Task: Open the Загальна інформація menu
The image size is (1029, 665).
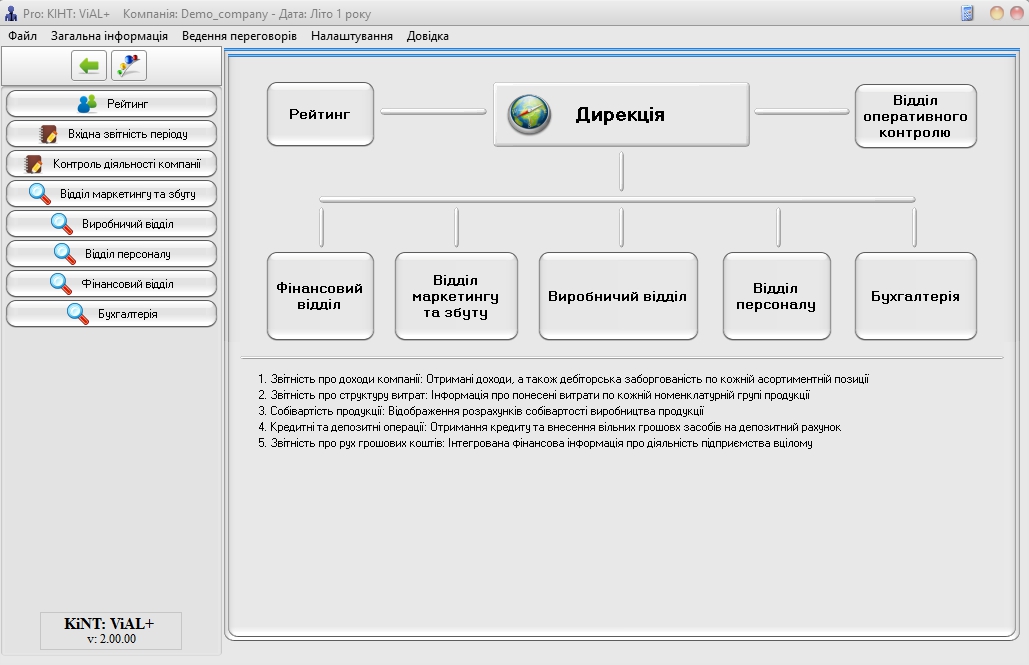Action: click(109, 36)
